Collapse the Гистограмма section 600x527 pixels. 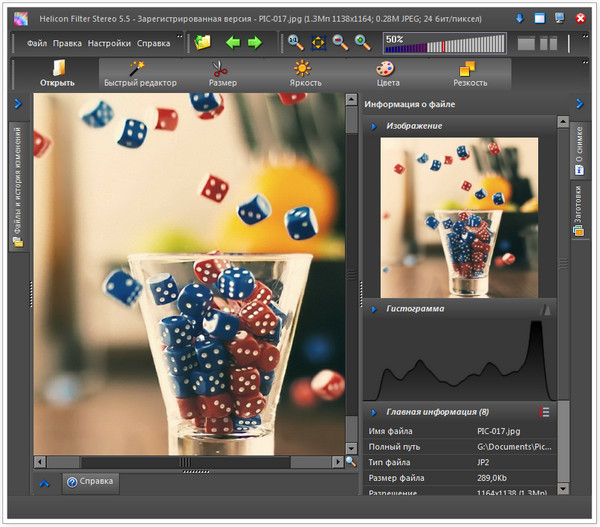tap(373, 310)
